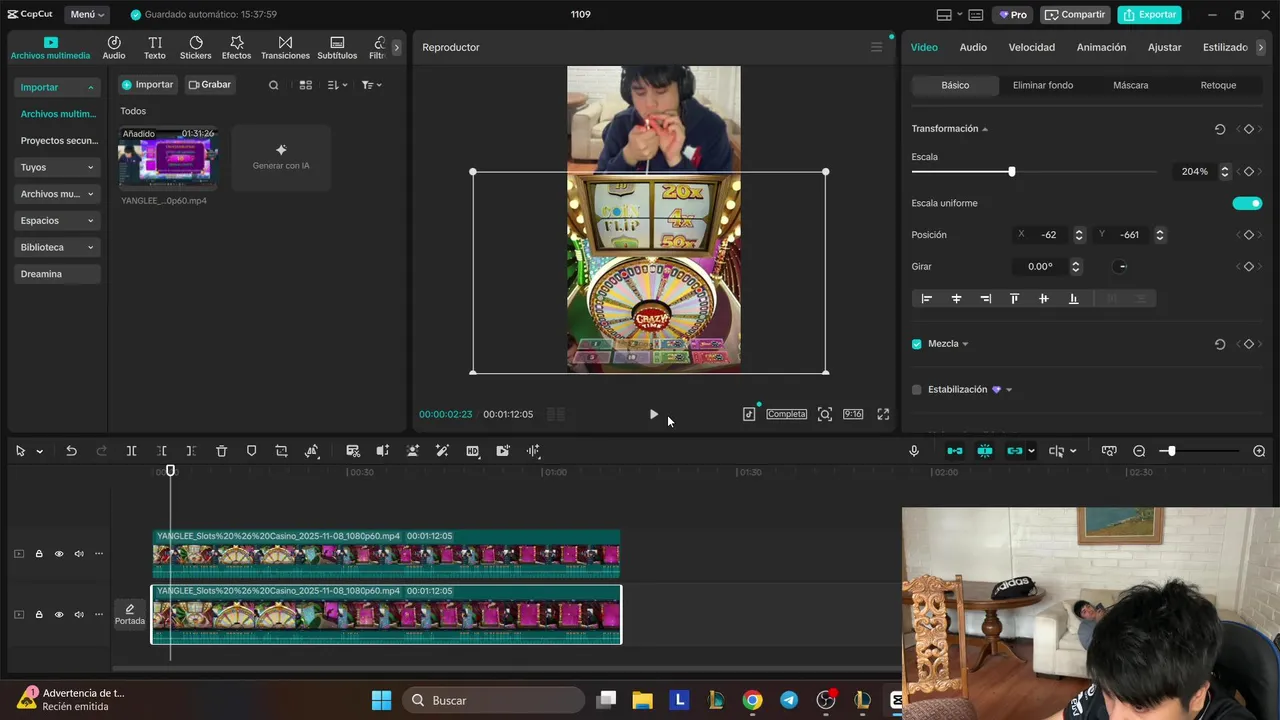Play the preview video

point(653,414)
